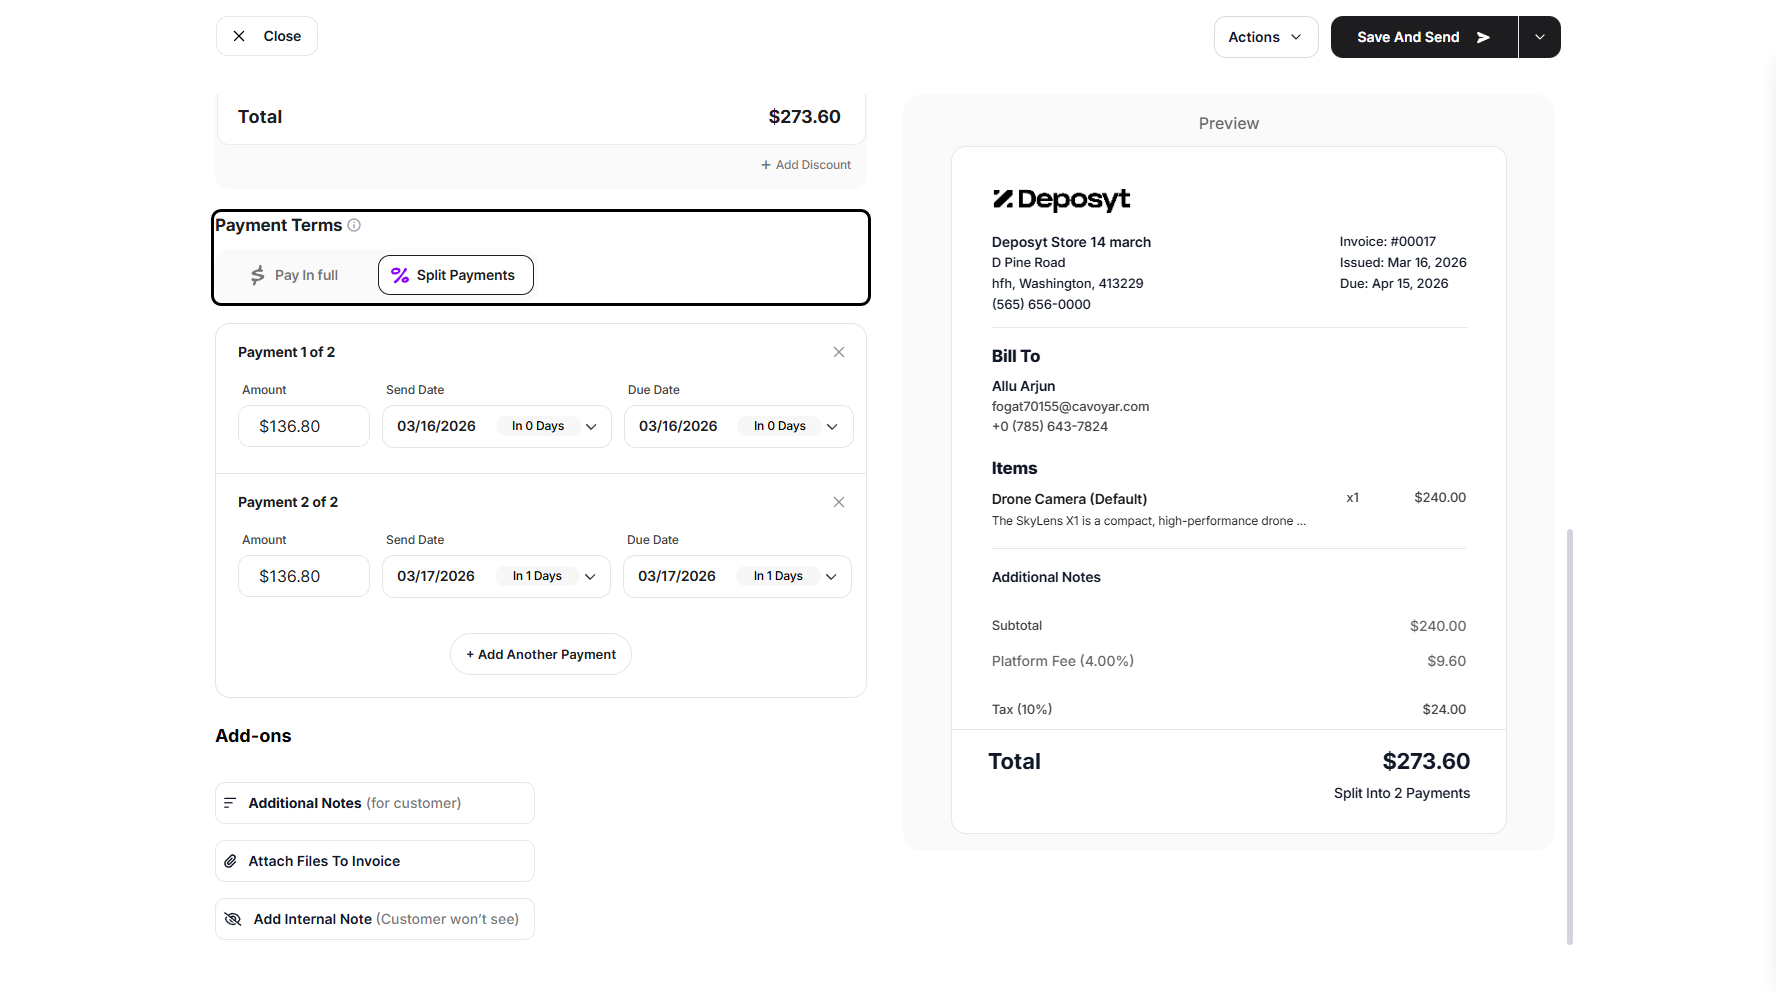Image resolution: width=1776 pixels, height=992 pixels.
Task: Click 'Invoice: #00017' text in preview
Action: pos(1388,241)
